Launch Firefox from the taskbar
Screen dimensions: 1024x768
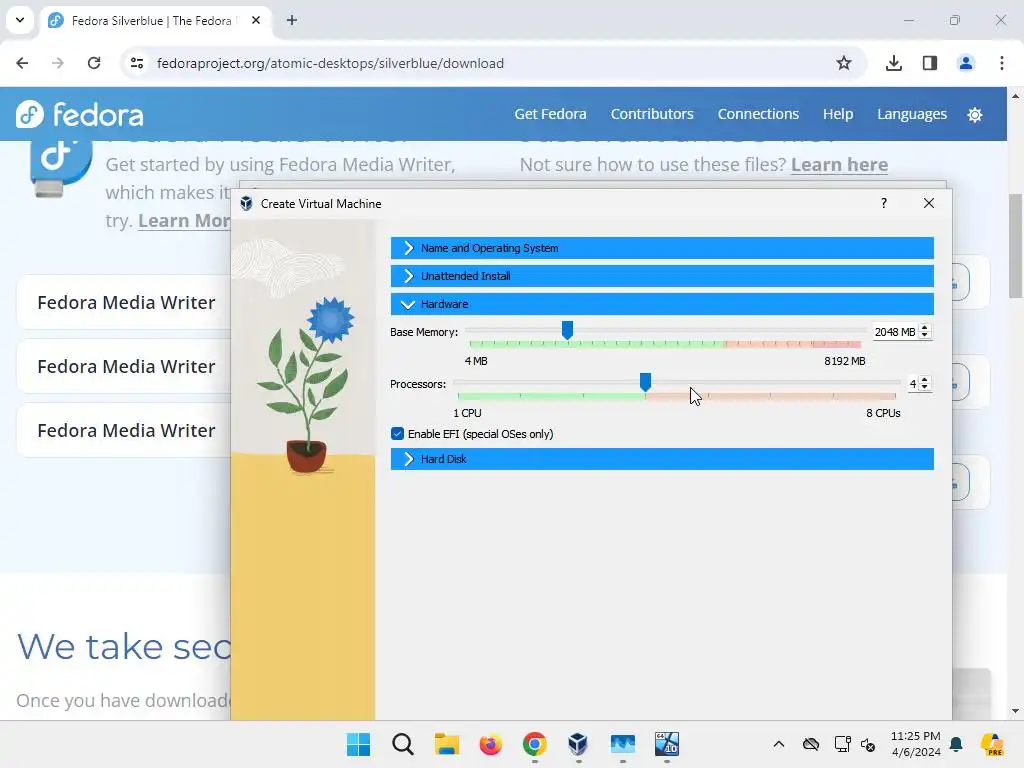[x=490, y=744]
